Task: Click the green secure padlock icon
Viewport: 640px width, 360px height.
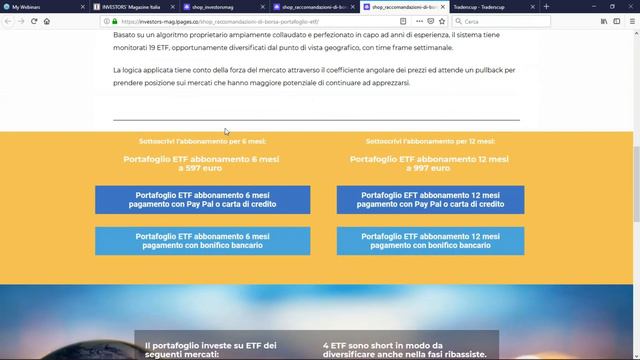Action: pos(115,21)
